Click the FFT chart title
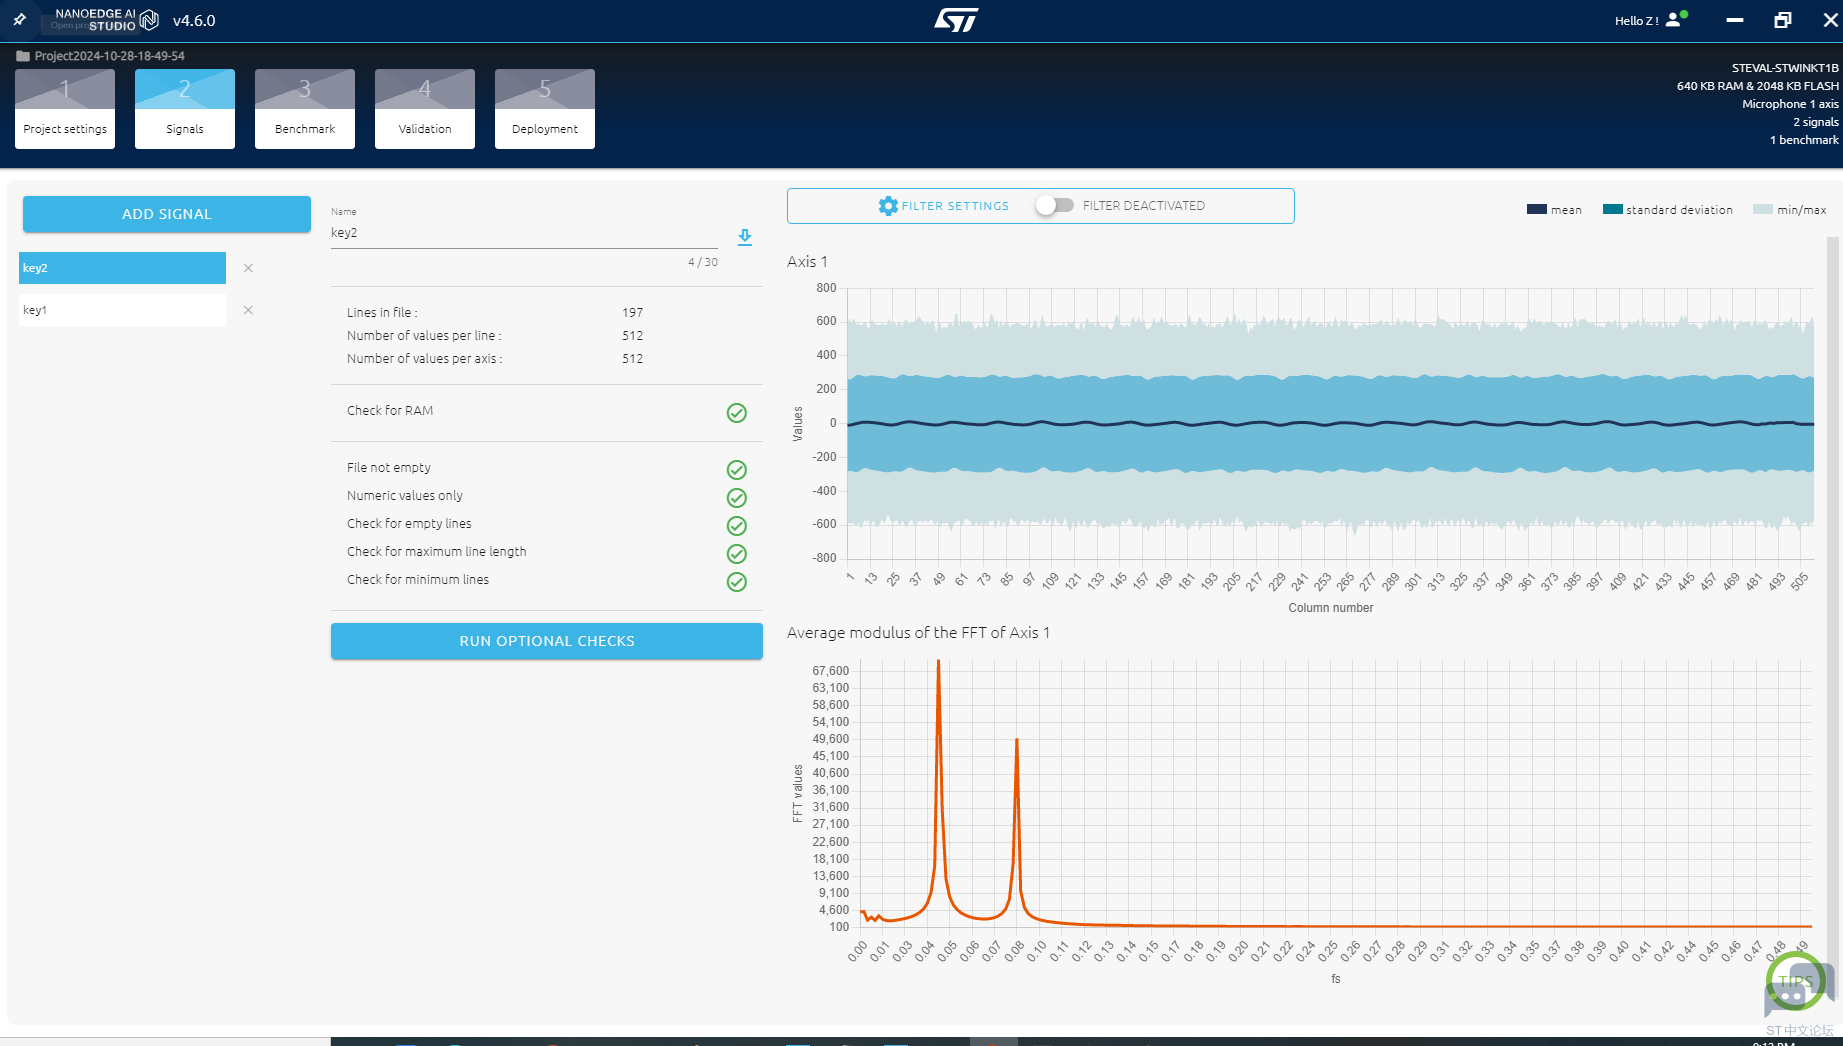Screen dimensions: 1843x1046 click(918, 633)
